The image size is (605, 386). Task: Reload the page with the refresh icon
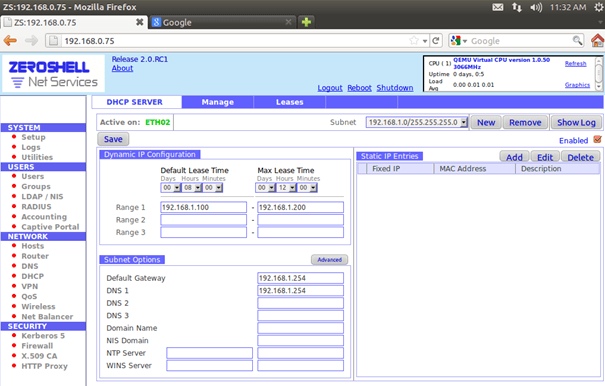436,41
